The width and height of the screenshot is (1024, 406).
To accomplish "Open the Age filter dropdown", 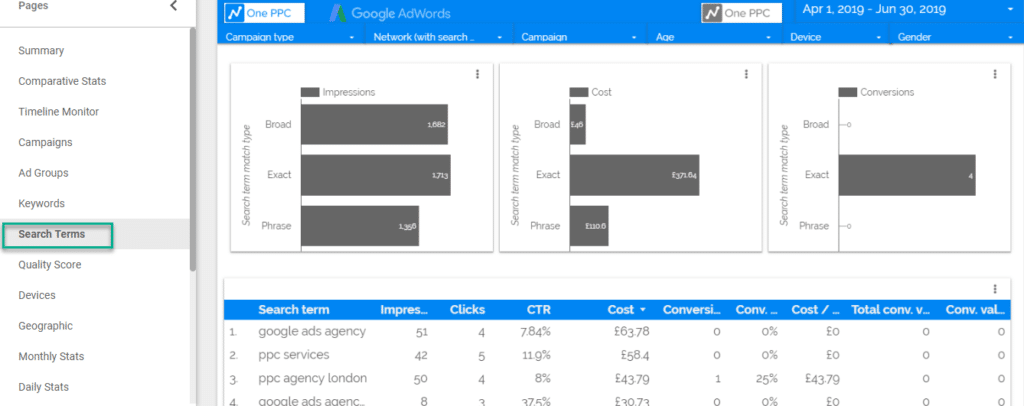I will pyautogui.click(x=714, y=37).
